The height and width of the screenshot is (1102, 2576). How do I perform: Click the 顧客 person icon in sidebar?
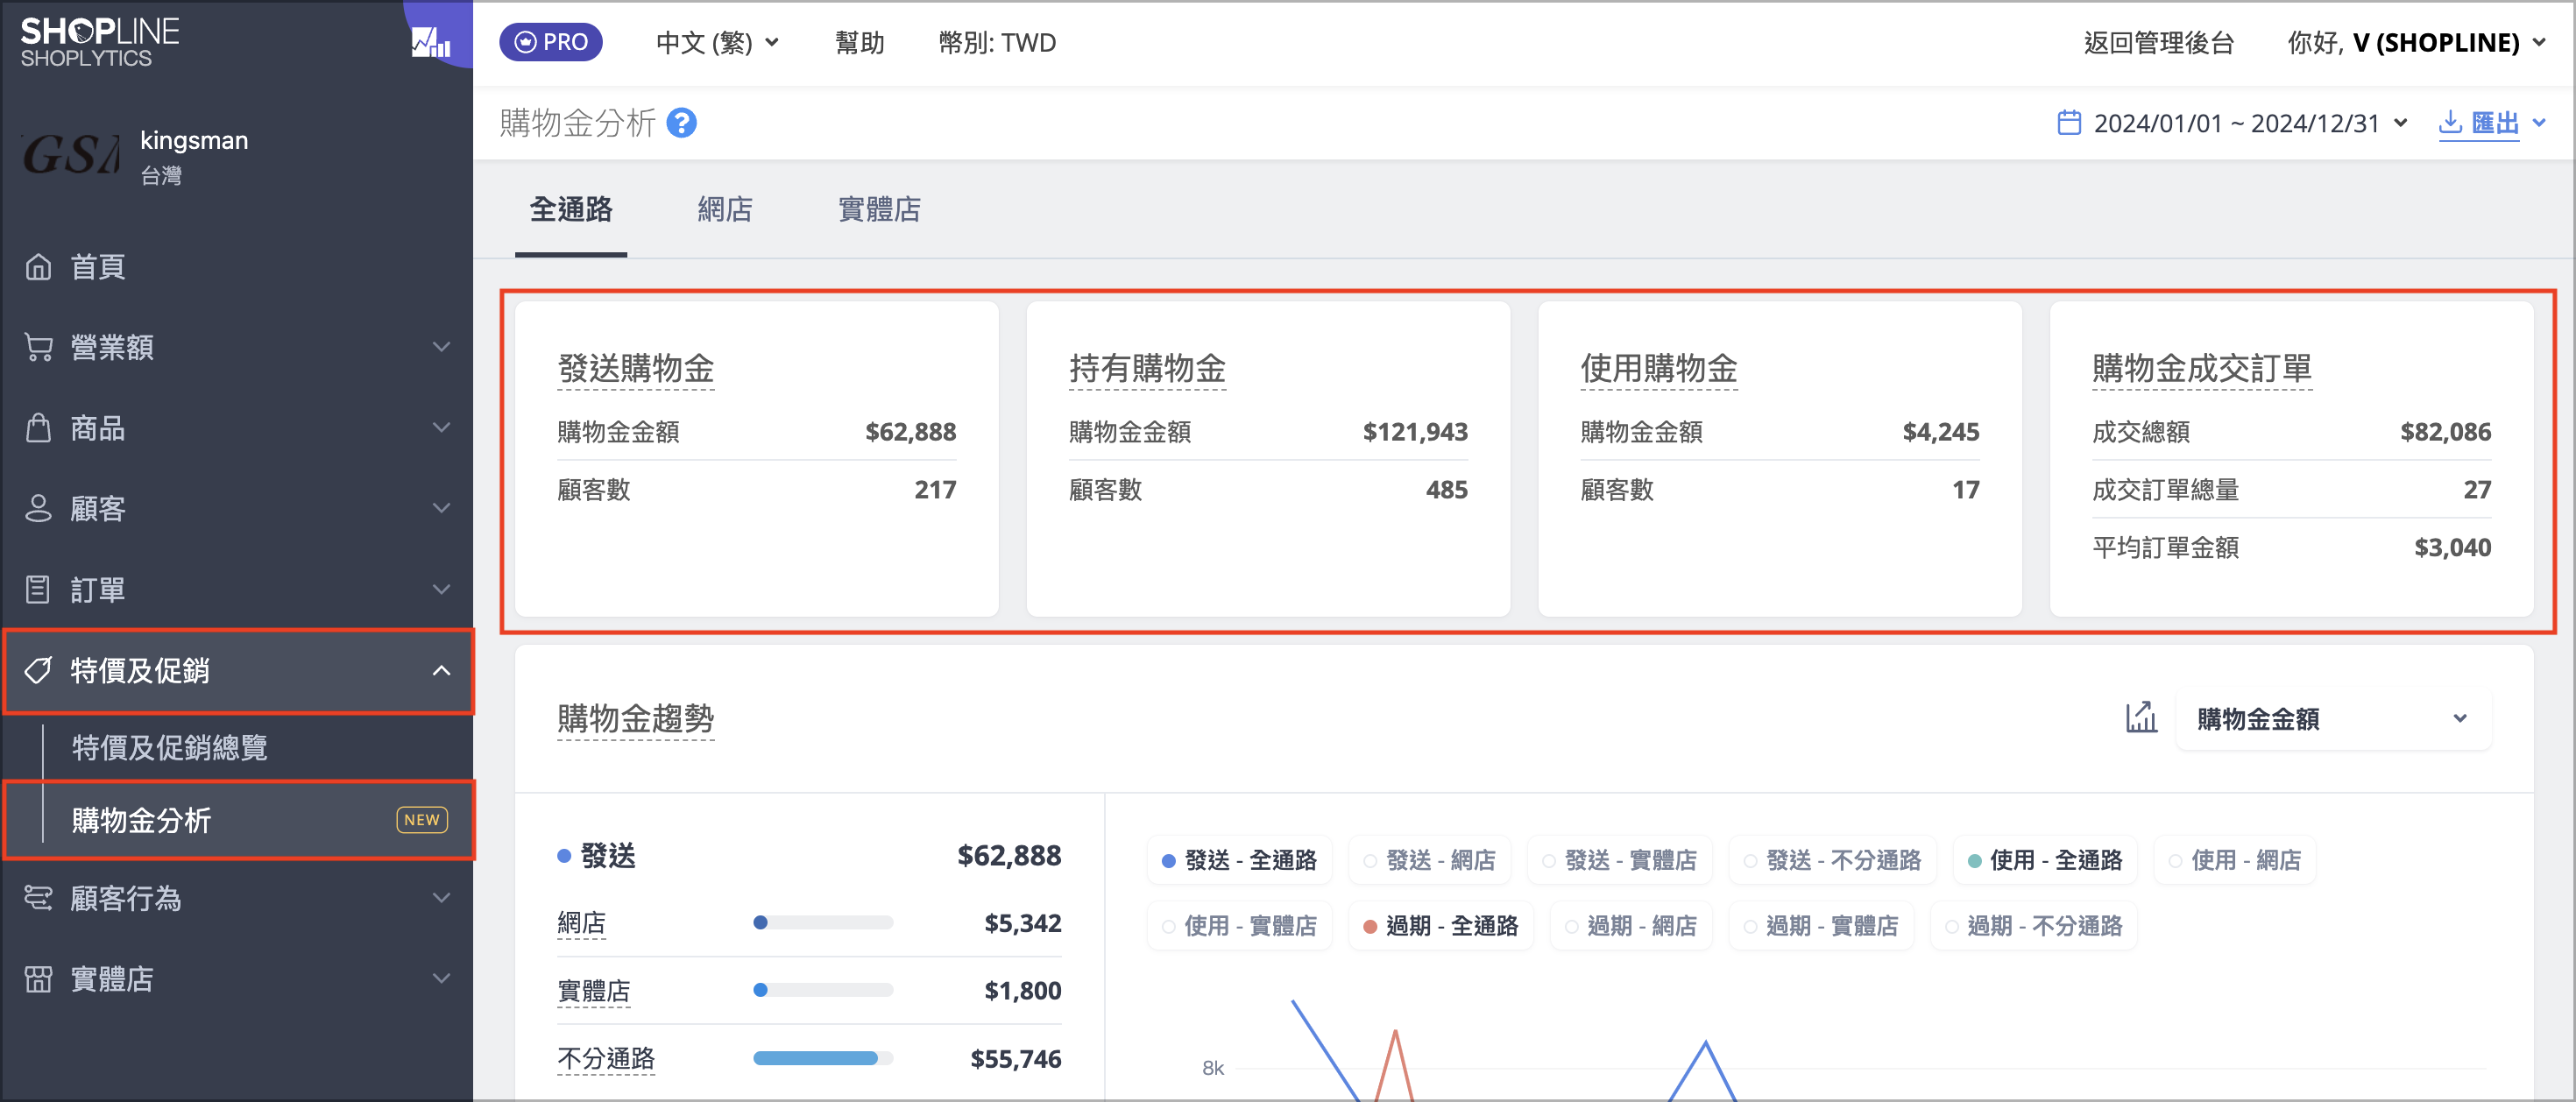(x=38, y=508)
